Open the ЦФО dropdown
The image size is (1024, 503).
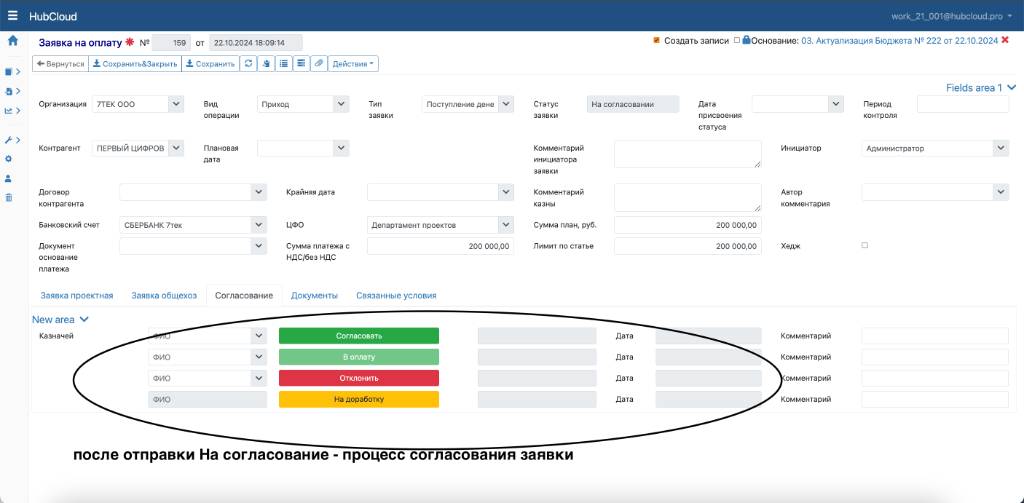[506, 225]
